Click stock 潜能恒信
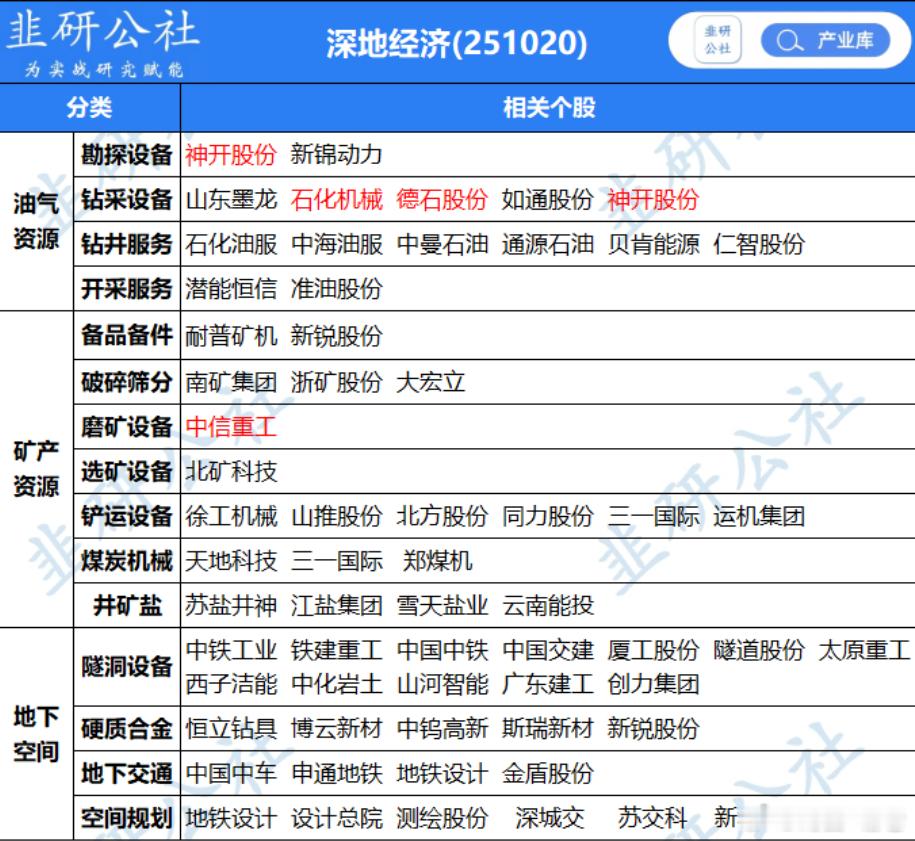Viewport: 915px width, 841px height. [231, 289]
